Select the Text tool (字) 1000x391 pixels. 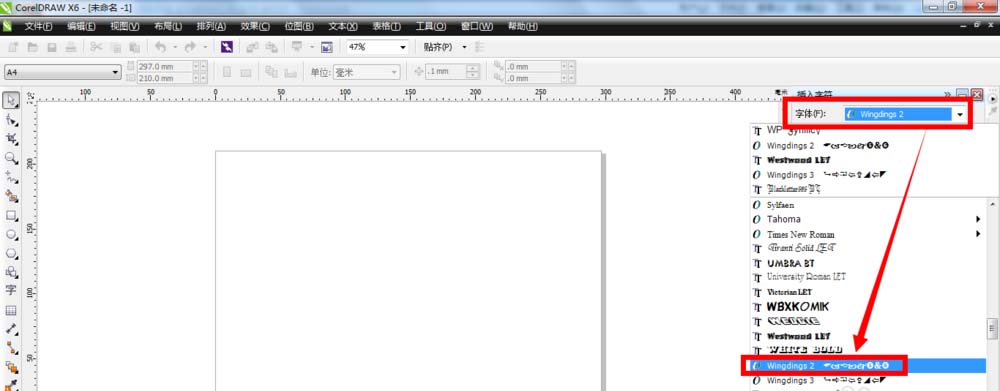pyautogui.click(x=11, y=290)
